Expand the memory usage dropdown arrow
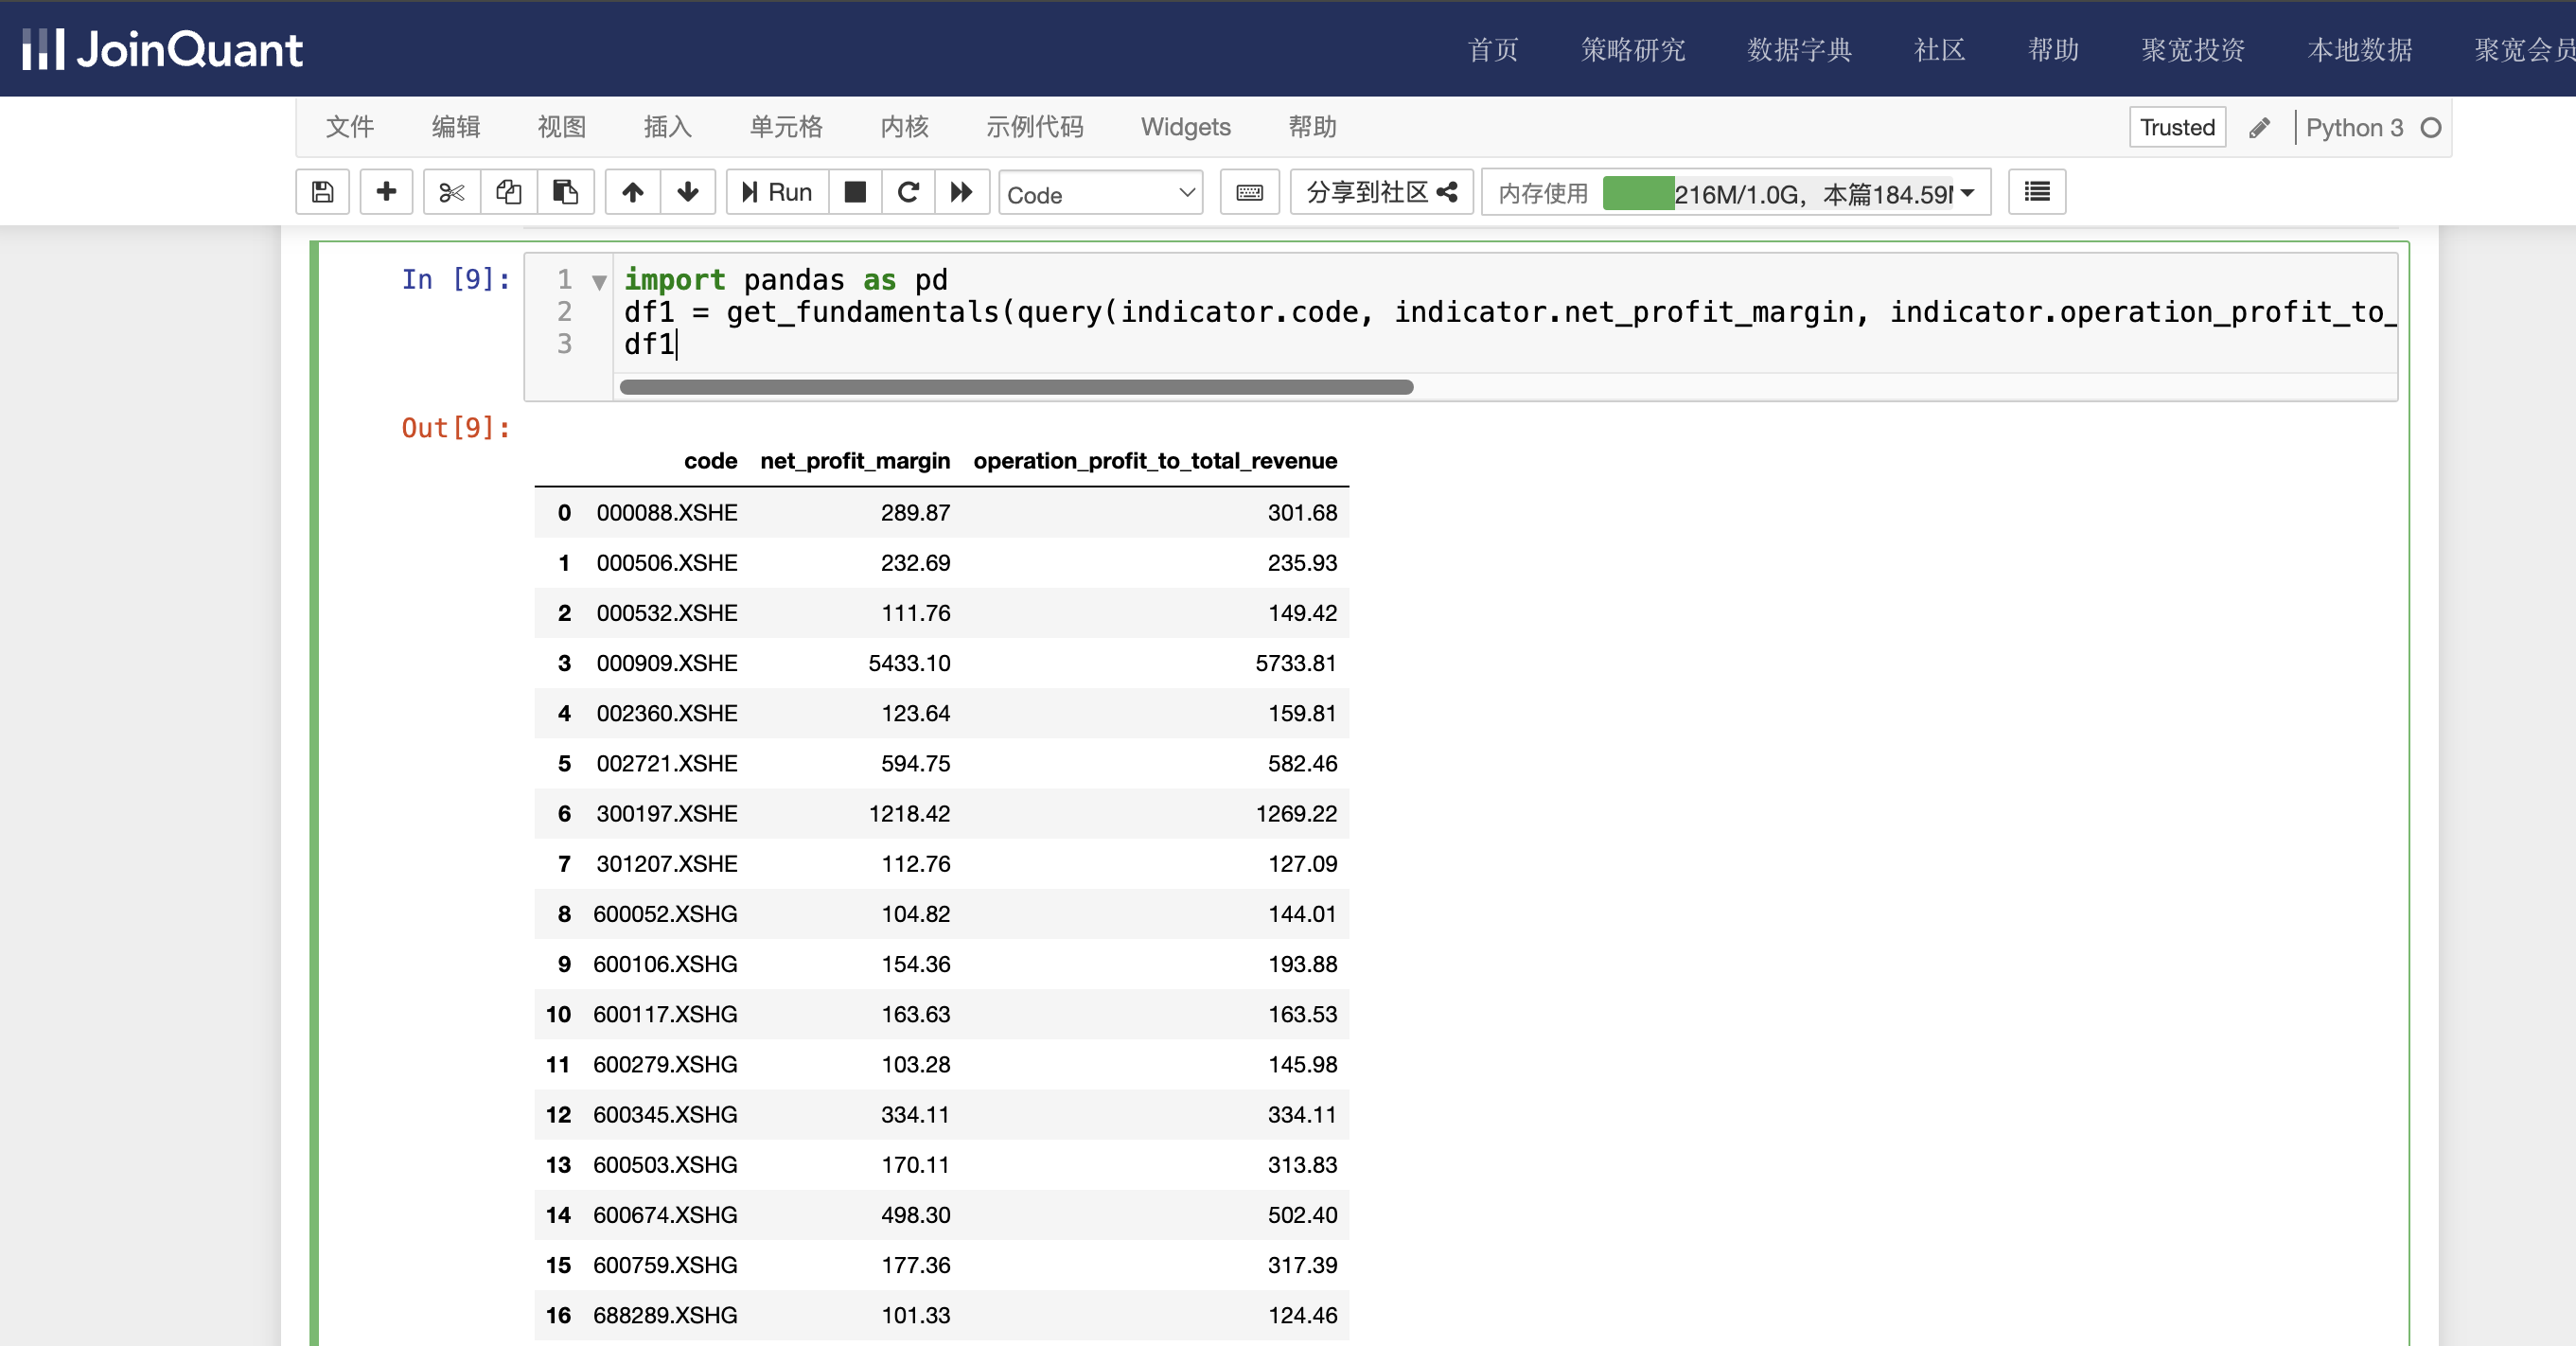 (1967, 193)
